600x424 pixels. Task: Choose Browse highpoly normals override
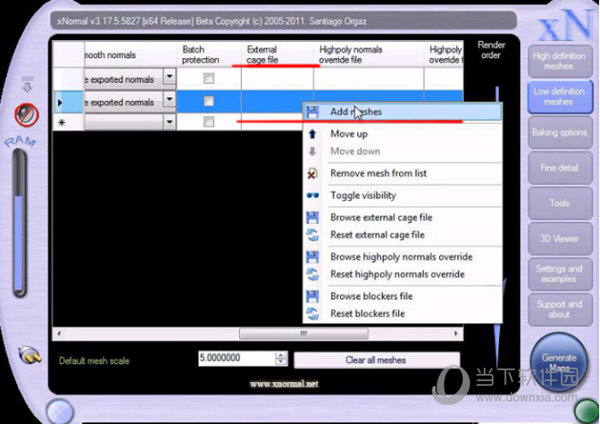coord(402,257)
